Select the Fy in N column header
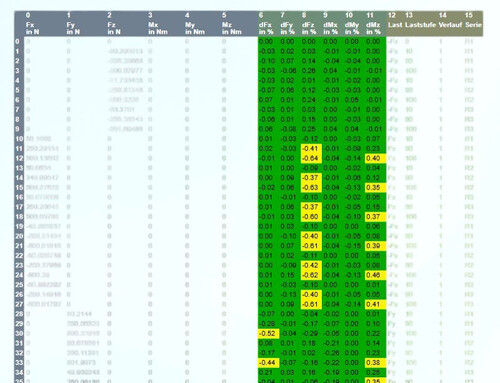Image resolution: width=500 pixels, height=383 pixels. 73,28
